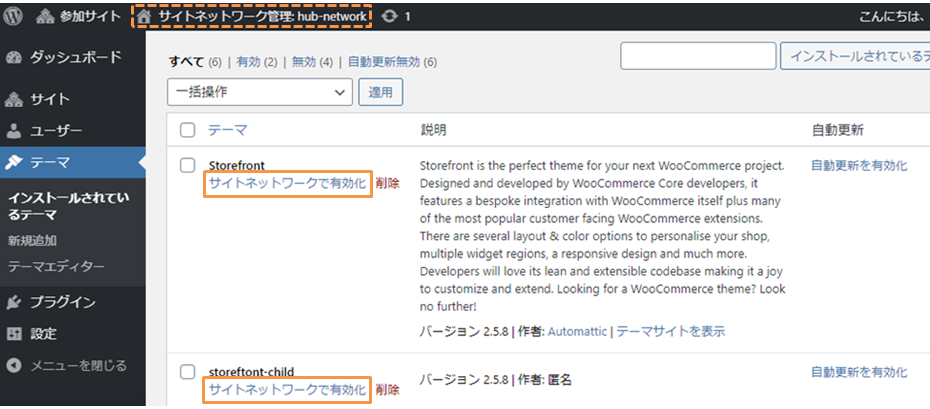This screenshot has height=409, width=930.
Task: Open the 一括操作 bulk actions dropdown
Action: point(260,92)
